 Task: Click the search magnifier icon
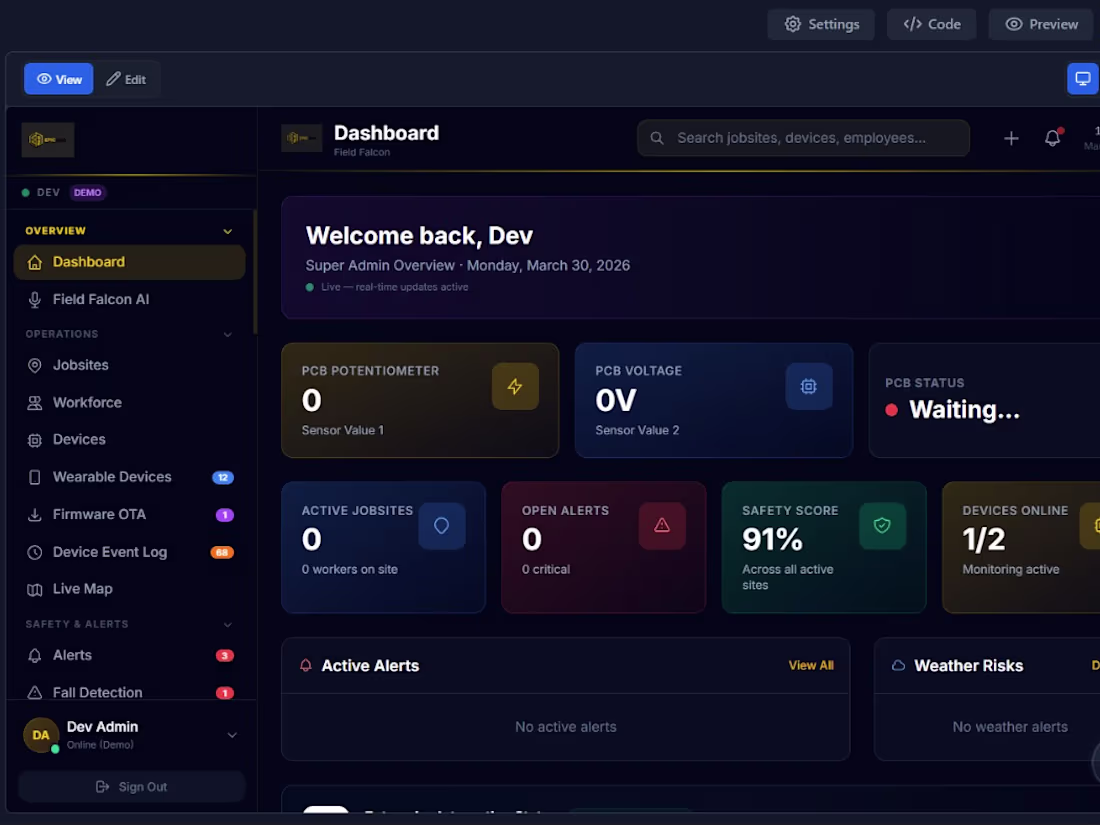coord(657,138)
